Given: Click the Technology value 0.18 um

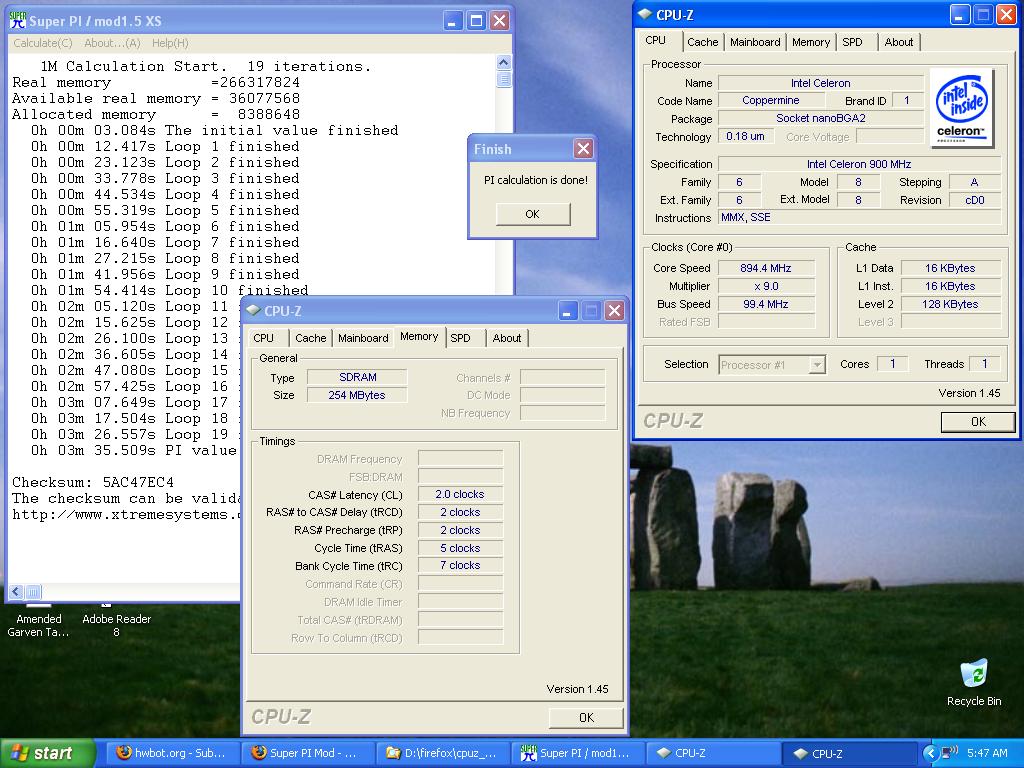Looking at the screenshot, I should pos(746,136).
